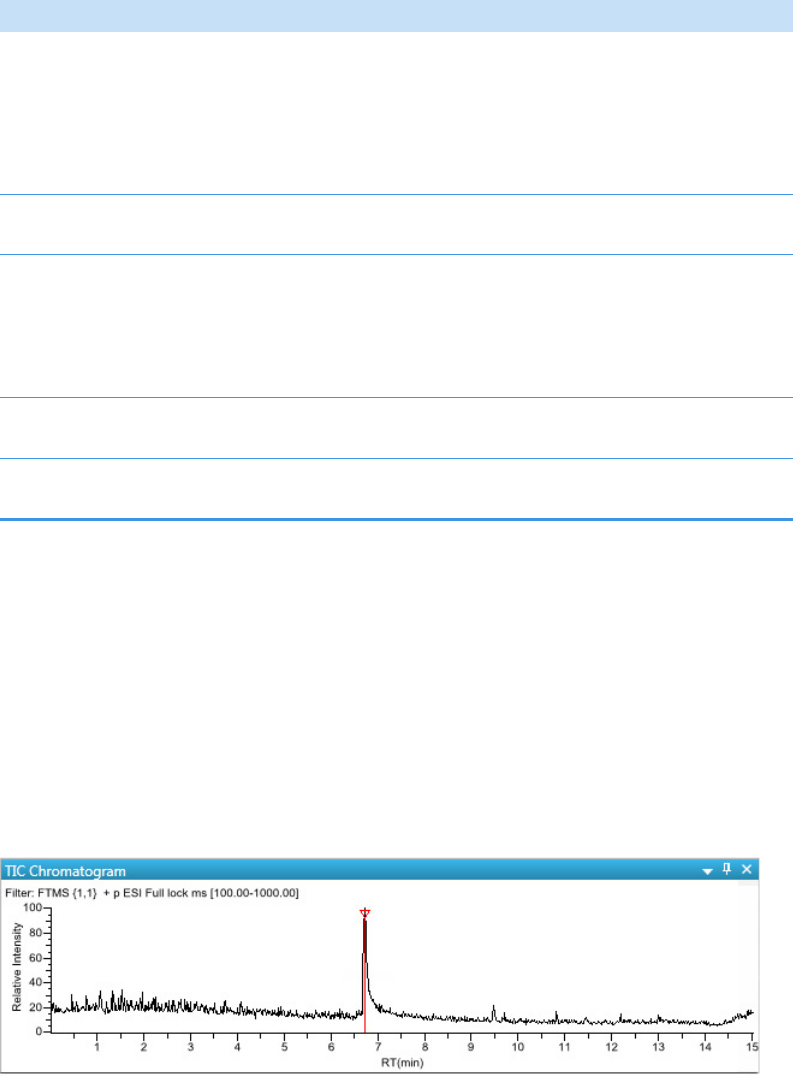The width and height of the screenshot is (793, 1076).
Task: Click the filter text 'FTMS {1,1} + p ESI Full lock ms'
Action: click(x=122, y=893)
